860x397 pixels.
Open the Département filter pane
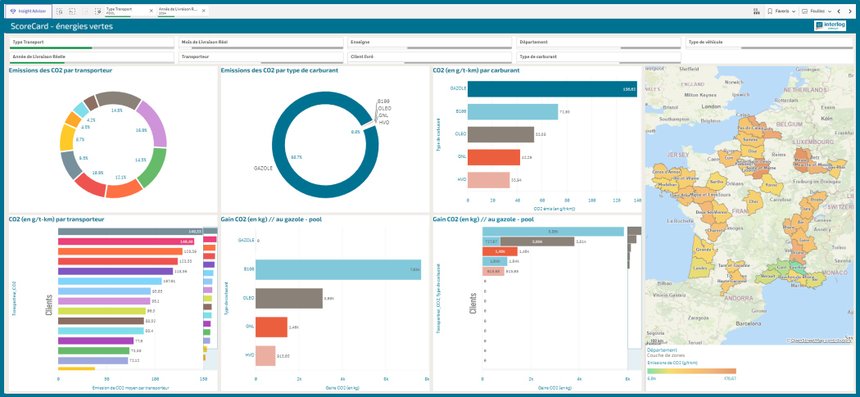pyautogui.click(x=598, y=43)
